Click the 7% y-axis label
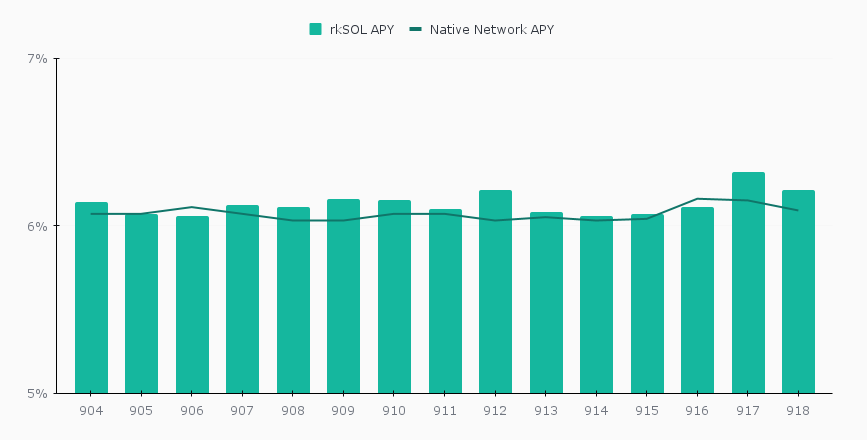This screenshot has height=440, width=867. pyautogui.click(x=36, y=59)
